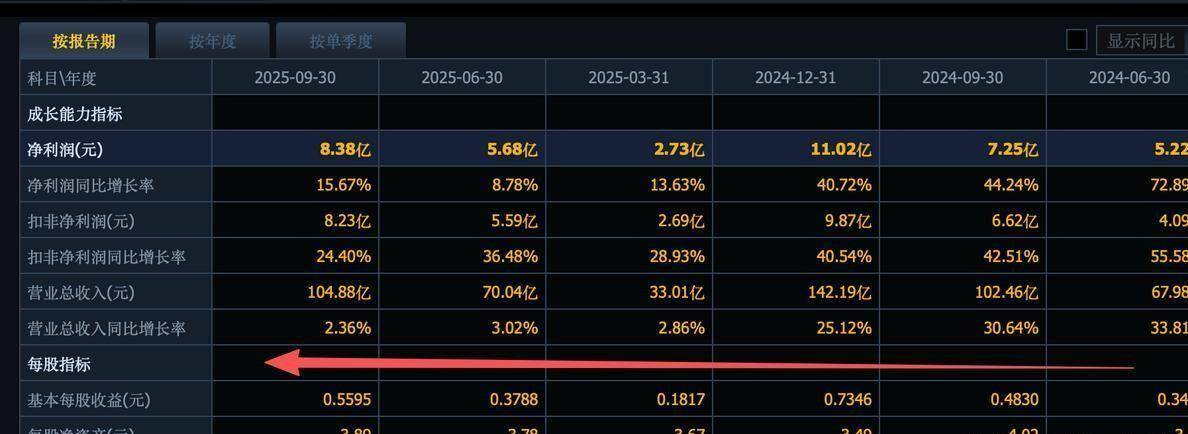The height and width of the screenshot is (434, 1188).
Task: Click the 2024-09-30 column header
Action: (x=962, y=78)
